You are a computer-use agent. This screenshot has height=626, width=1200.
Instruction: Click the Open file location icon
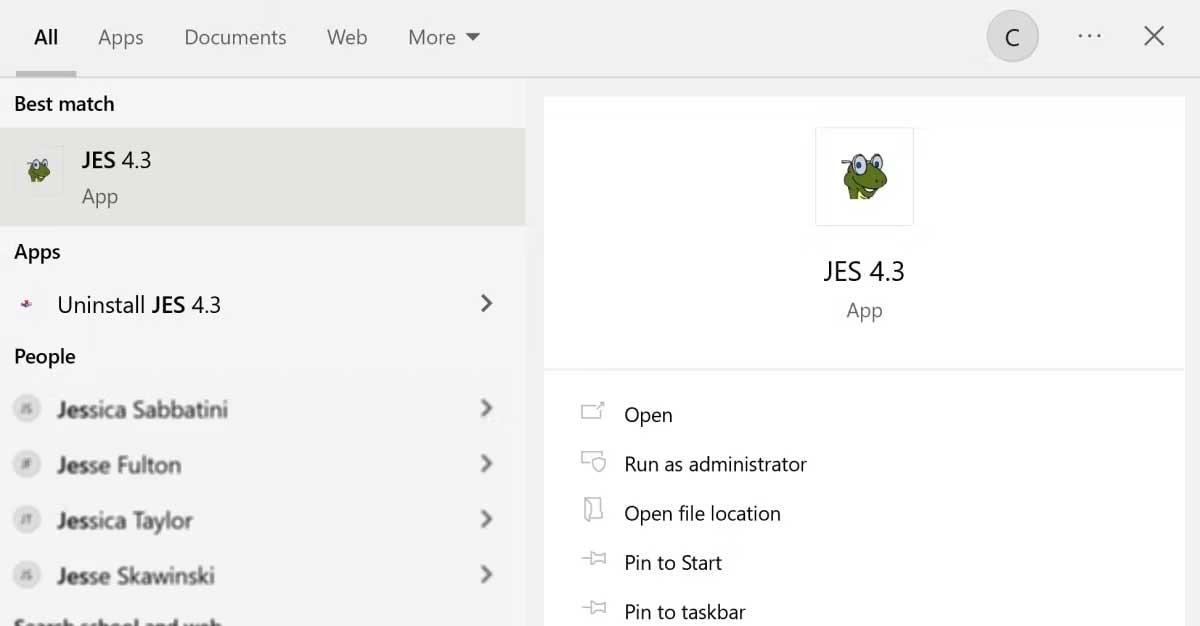pos(593,511)
